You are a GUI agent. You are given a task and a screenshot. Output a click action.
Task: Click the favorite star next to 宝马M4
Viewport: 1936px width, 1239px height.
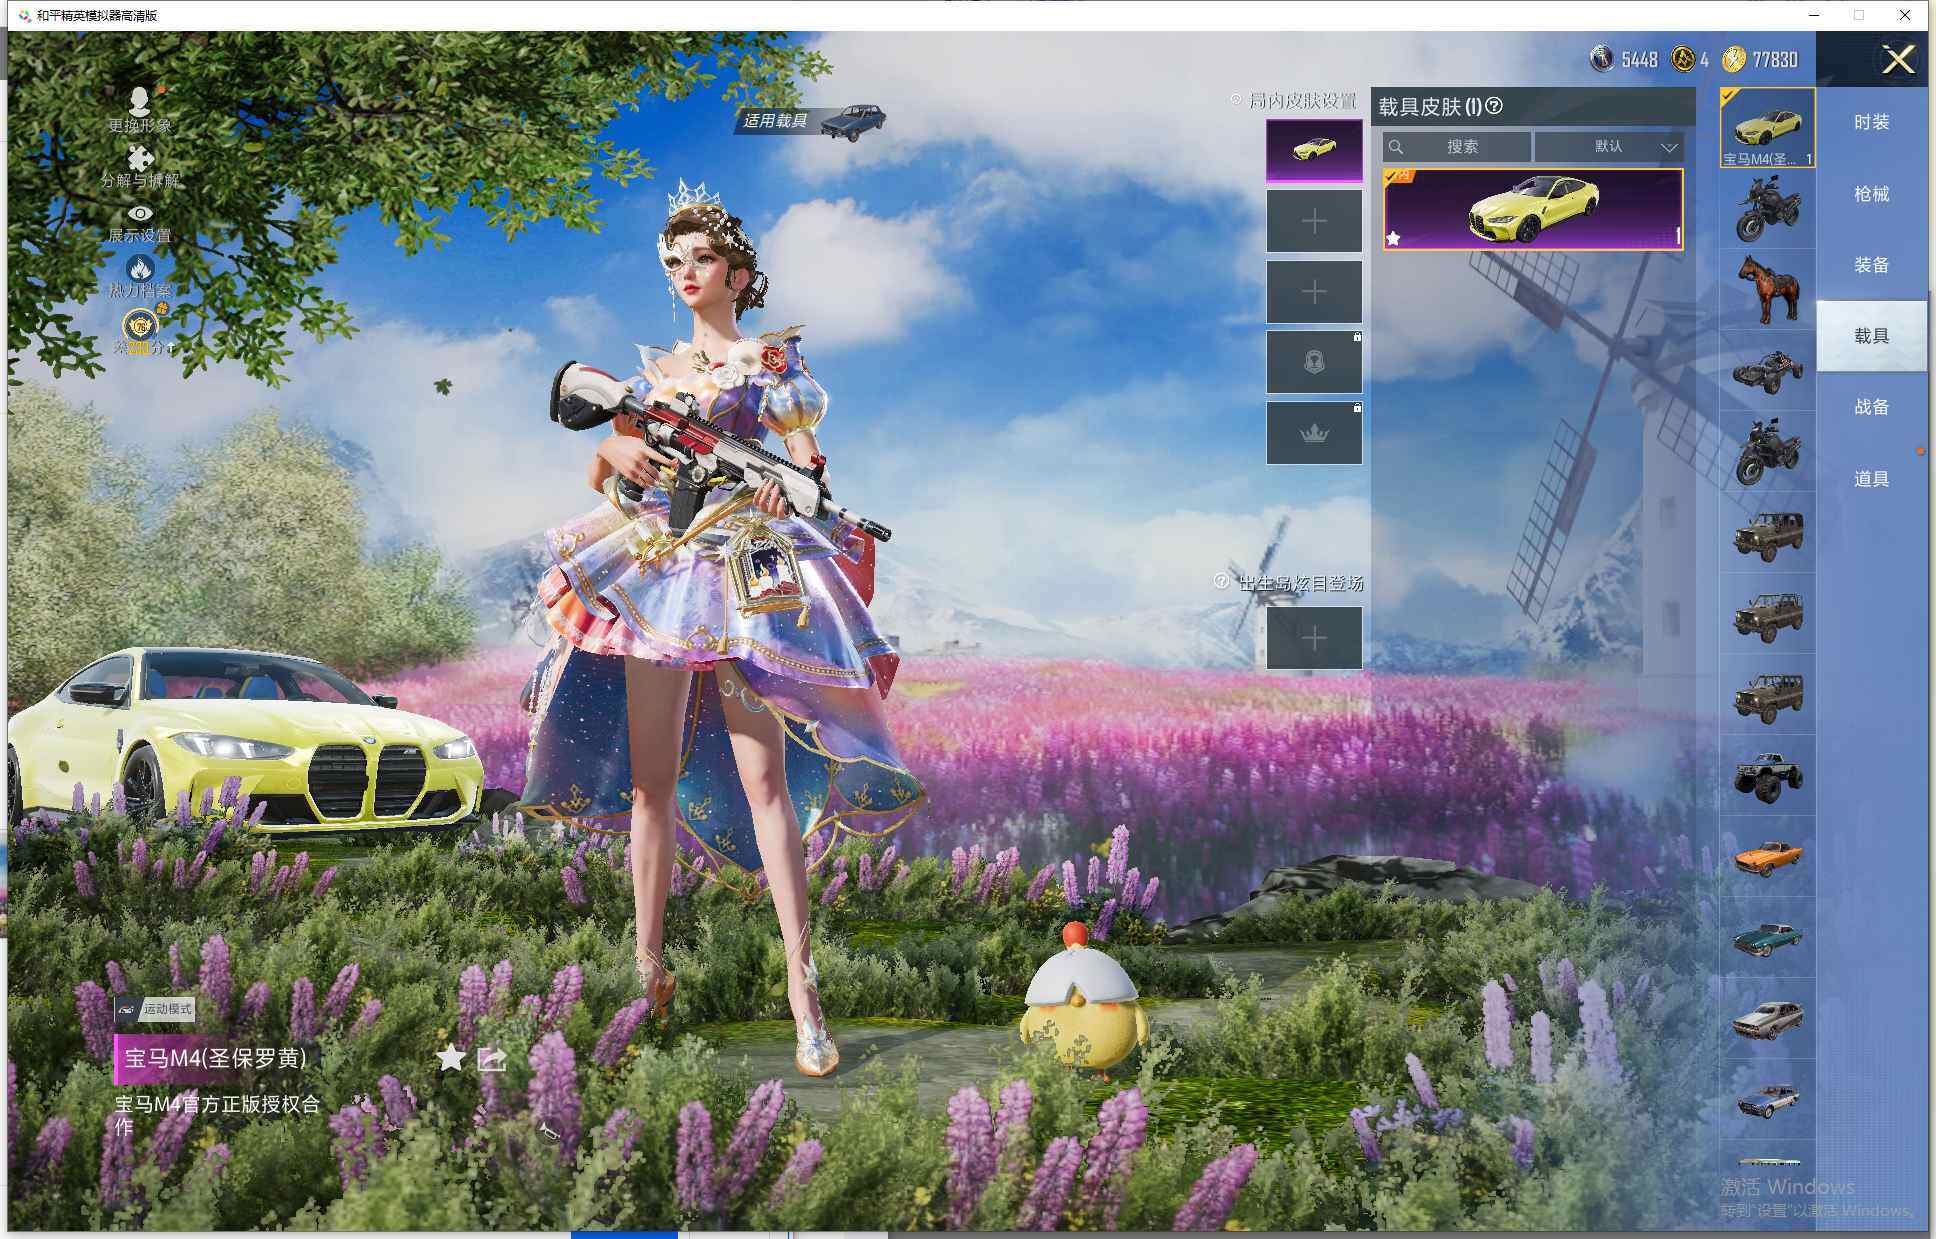tap(451, 1057)
